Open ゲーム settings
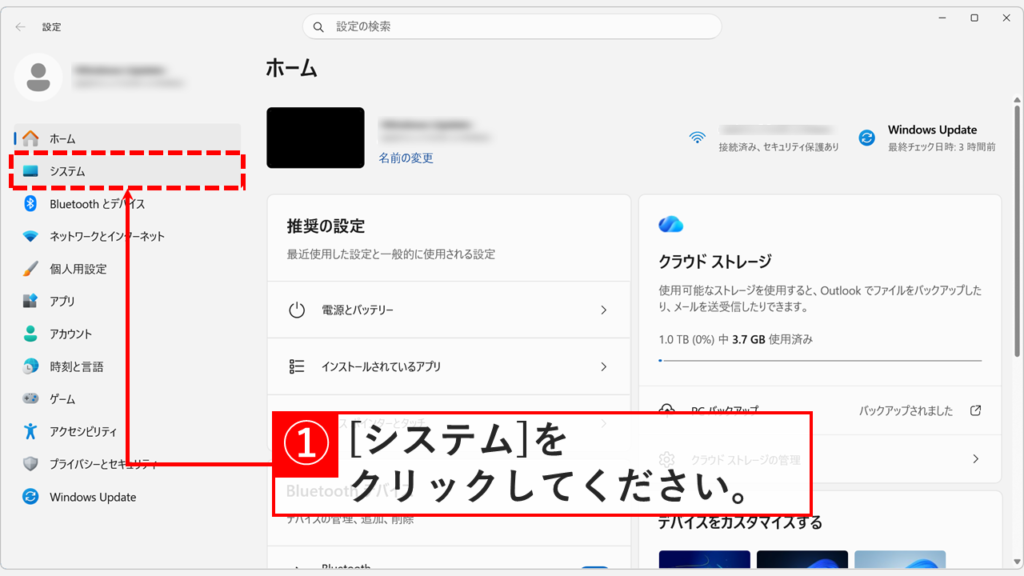1024x576 pixels. (x=63, y=399)
